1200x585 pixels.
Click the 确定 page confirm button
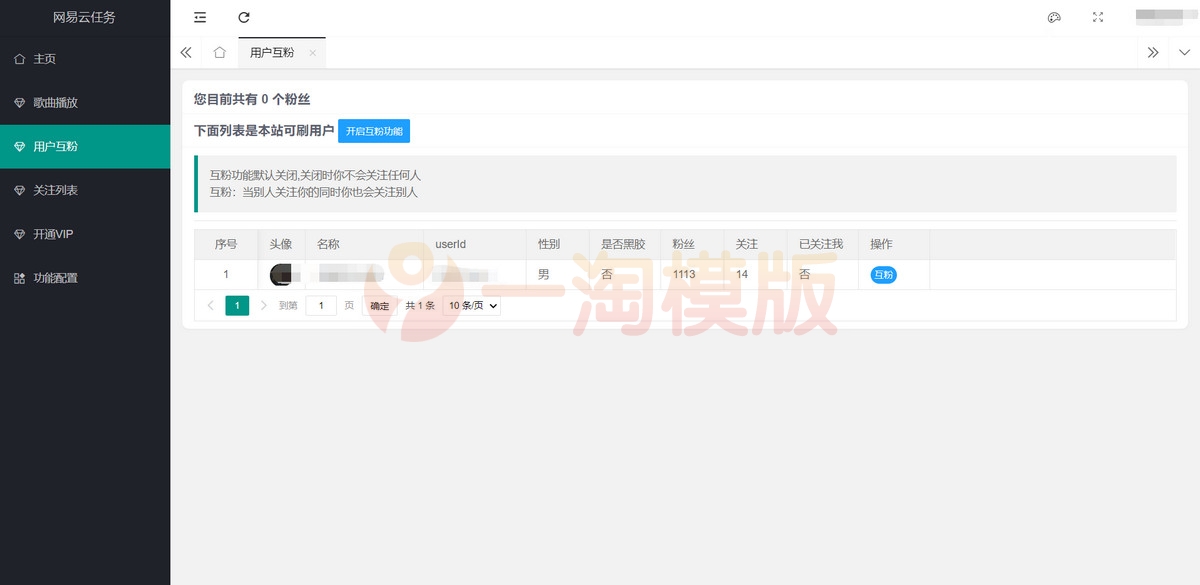pyautogui.click(x=378, y=305)
